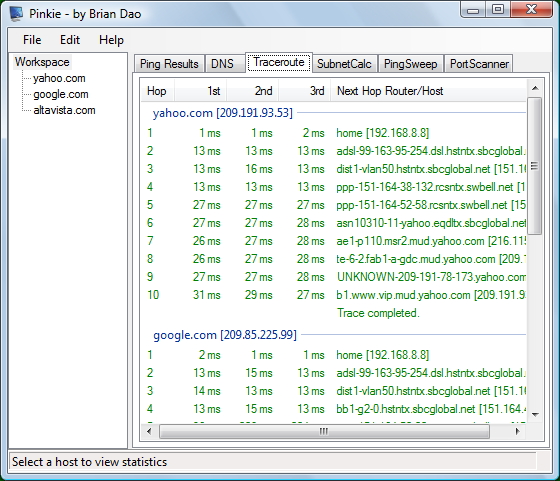Select yahoo.com in the Workspace tree
Viewport: 560px width, 481px height.
click(x=59, y=78)
